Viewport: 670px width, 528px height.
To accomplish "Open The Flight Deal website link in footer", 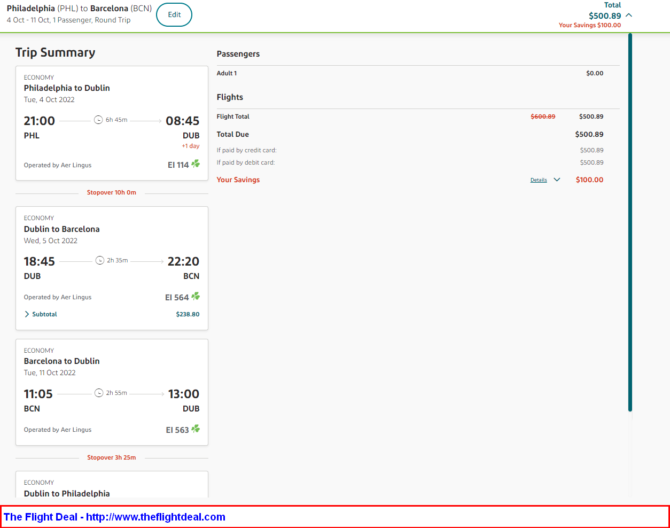I will pos(114,517).
